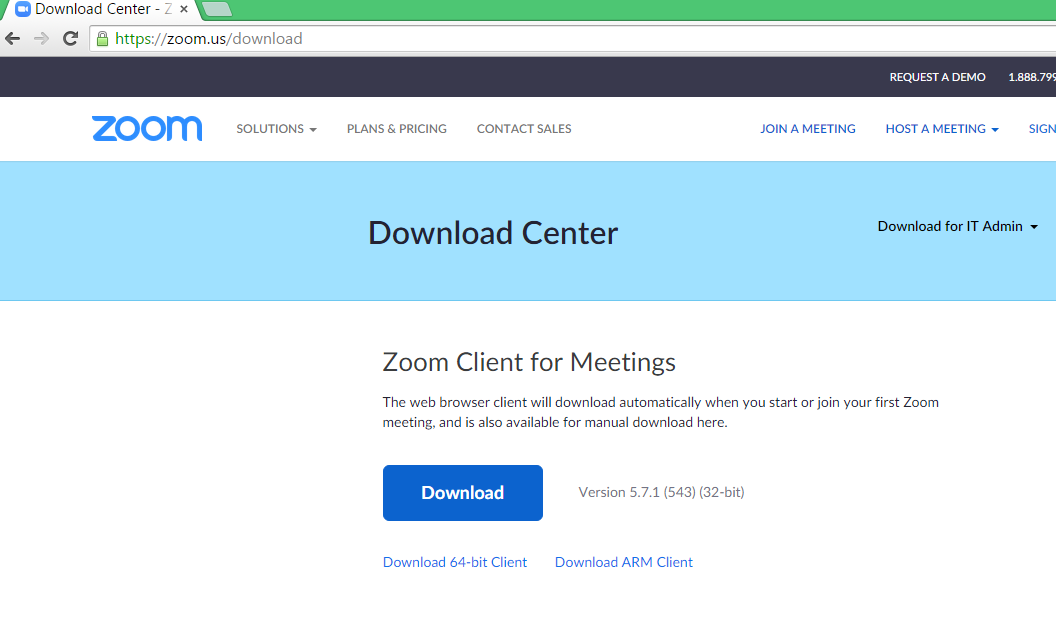Click Version 5.7.1 (543) (32-bit) text
This screenshot has width=1056, height=634.
click(x=661, y=493)
